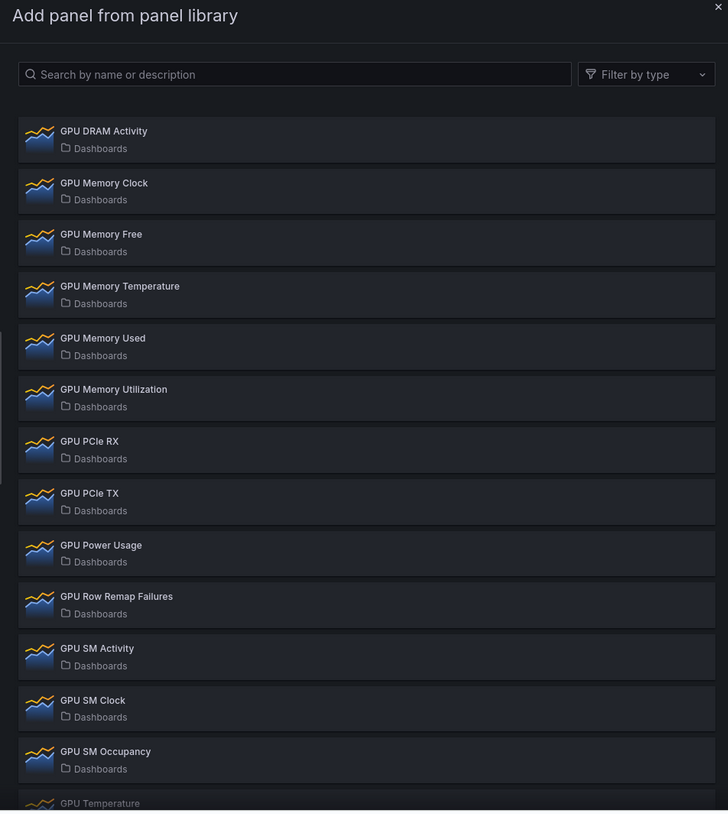Close the panel library dialog

tap(718, 7)
